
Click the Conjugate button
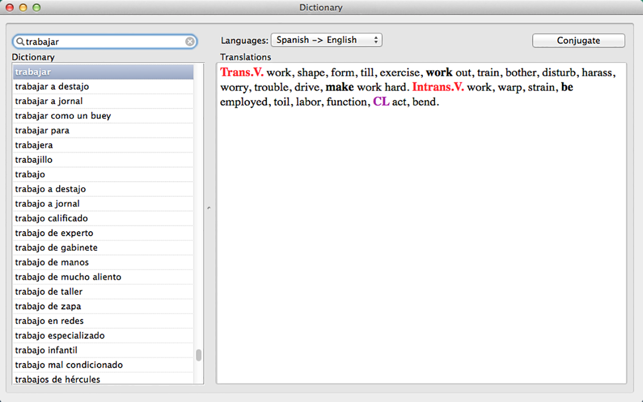pos(578,40)
